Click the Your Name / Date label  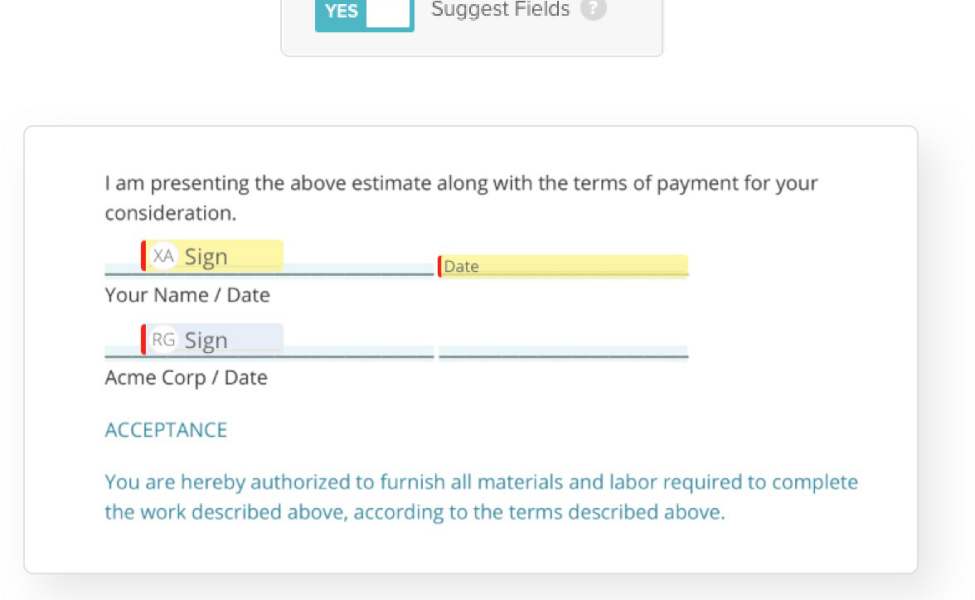point(187,295)
